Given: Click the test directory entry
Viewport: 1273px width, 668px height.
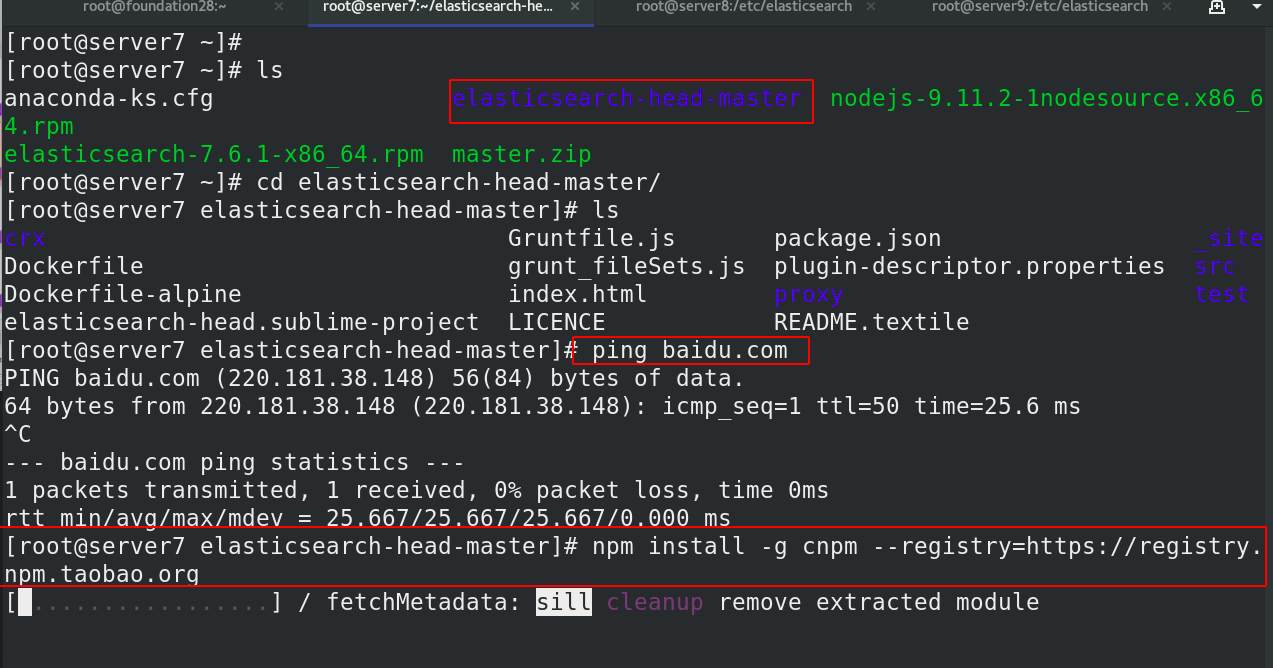Looking at the screenshot, I should point(1222,295).
